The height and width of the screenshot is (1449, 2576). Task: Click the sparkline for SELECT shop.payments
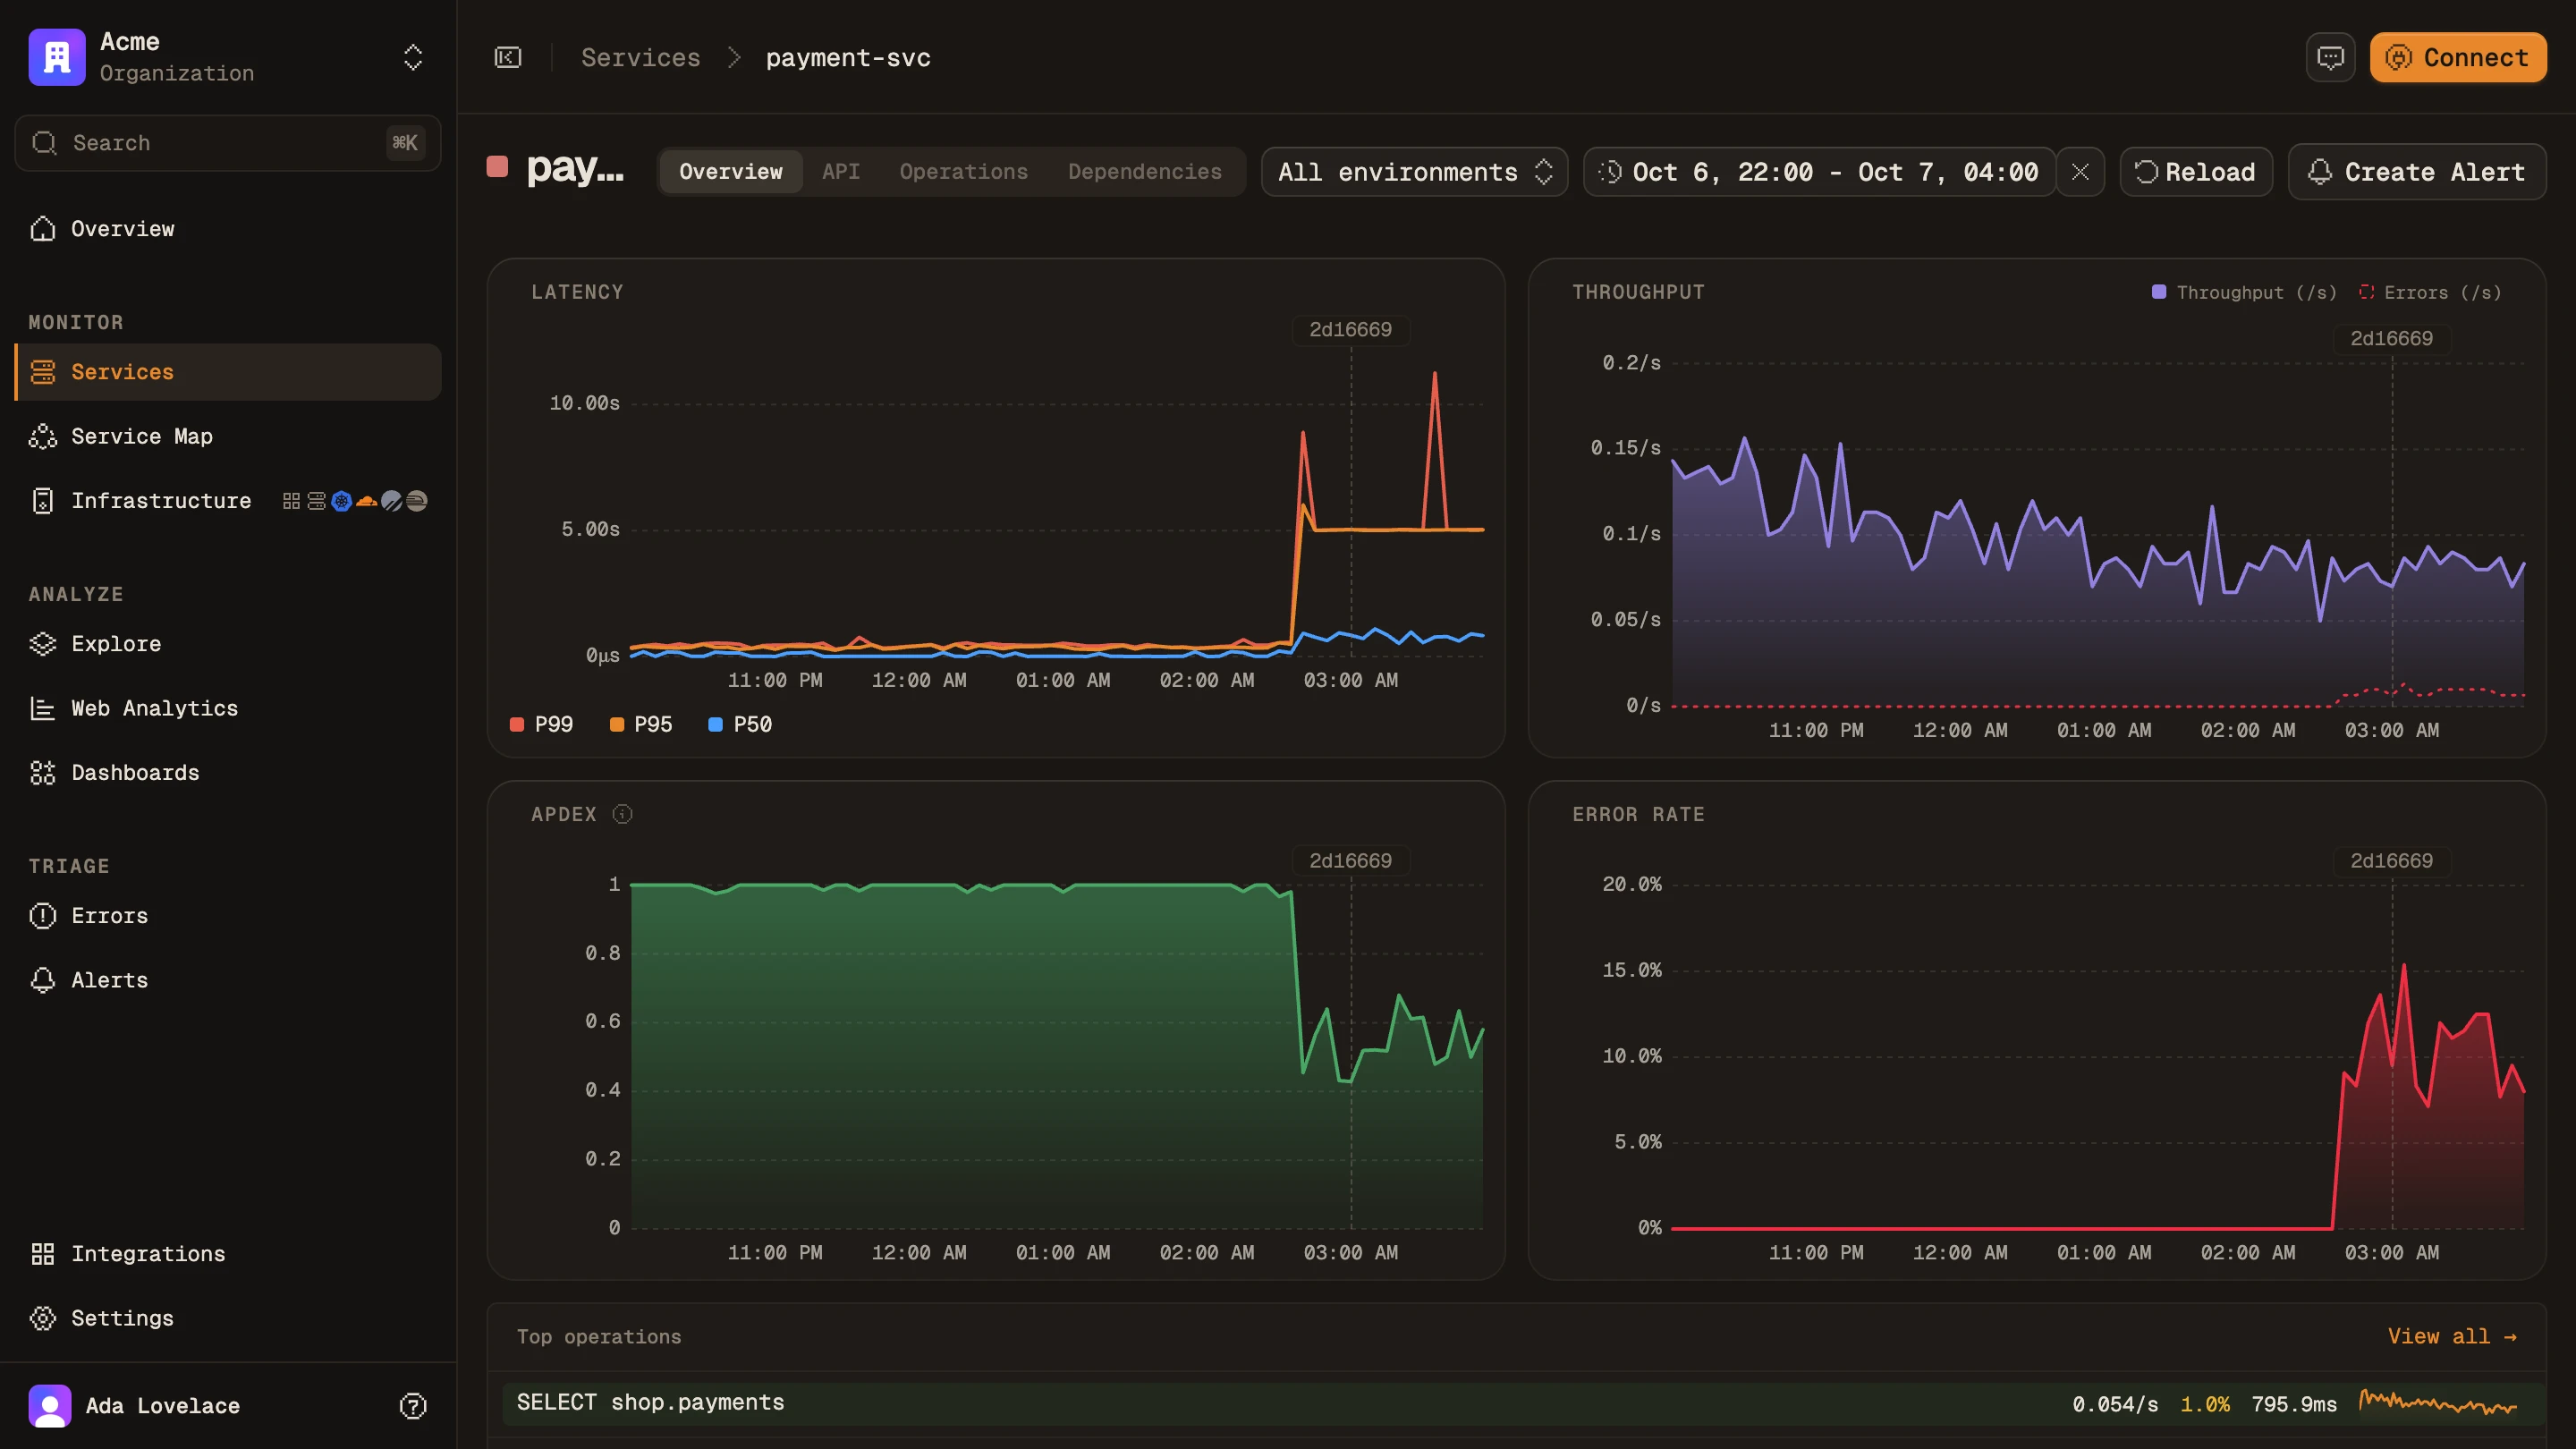pyautogui.click(x=2438, y=1403)
